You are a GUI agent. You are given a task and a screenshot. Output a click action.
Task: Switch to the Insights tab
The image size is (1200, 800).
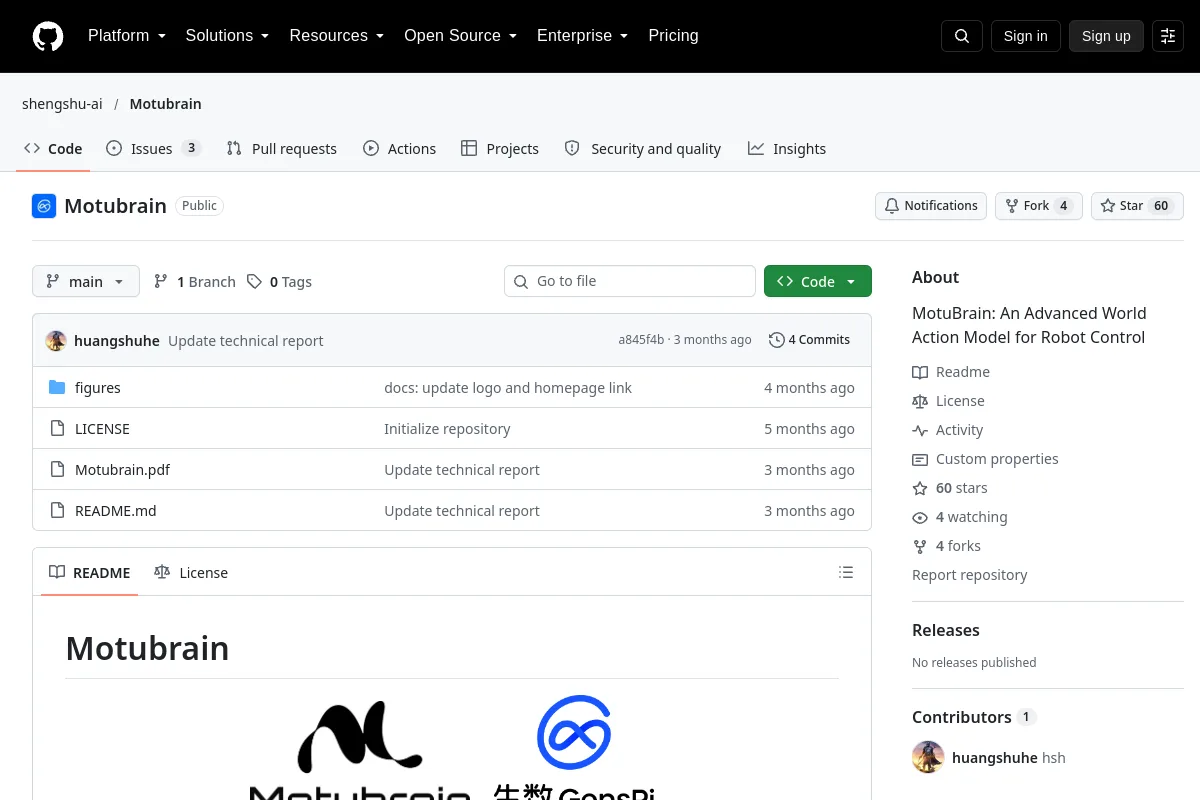787,149
